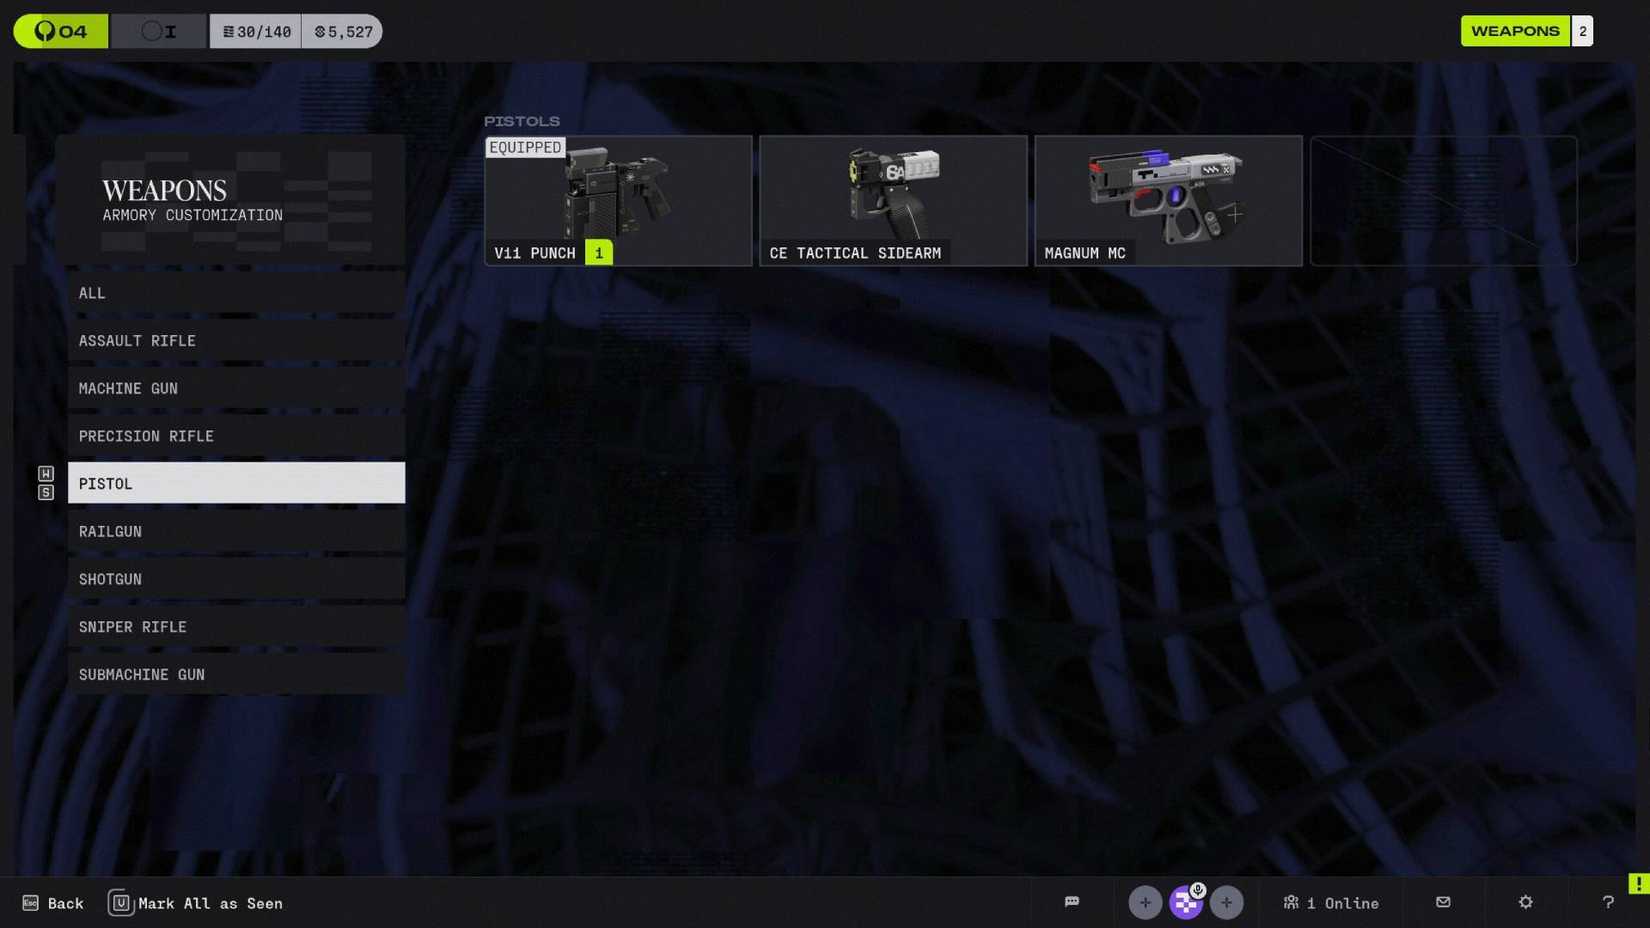
Task: Select the Submachine Gun category
Action: [236, 675]
